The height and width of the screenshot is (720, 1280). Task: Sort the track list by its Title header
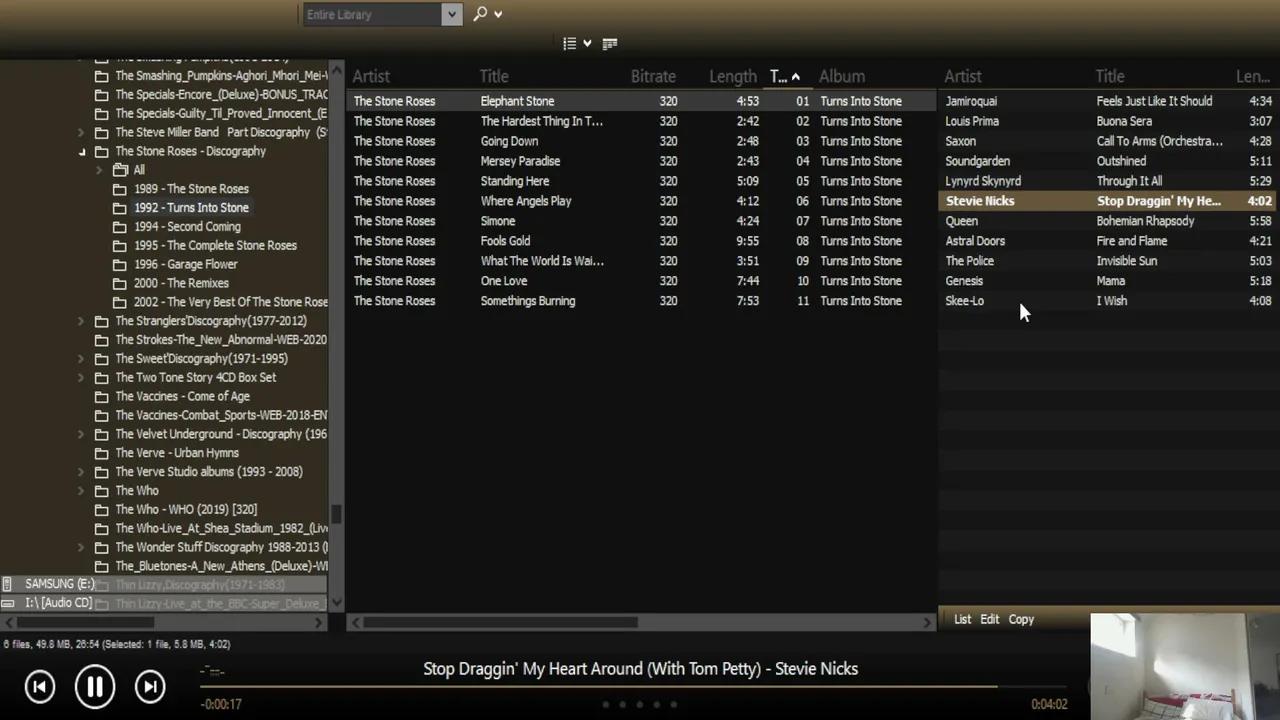(494, 76)
